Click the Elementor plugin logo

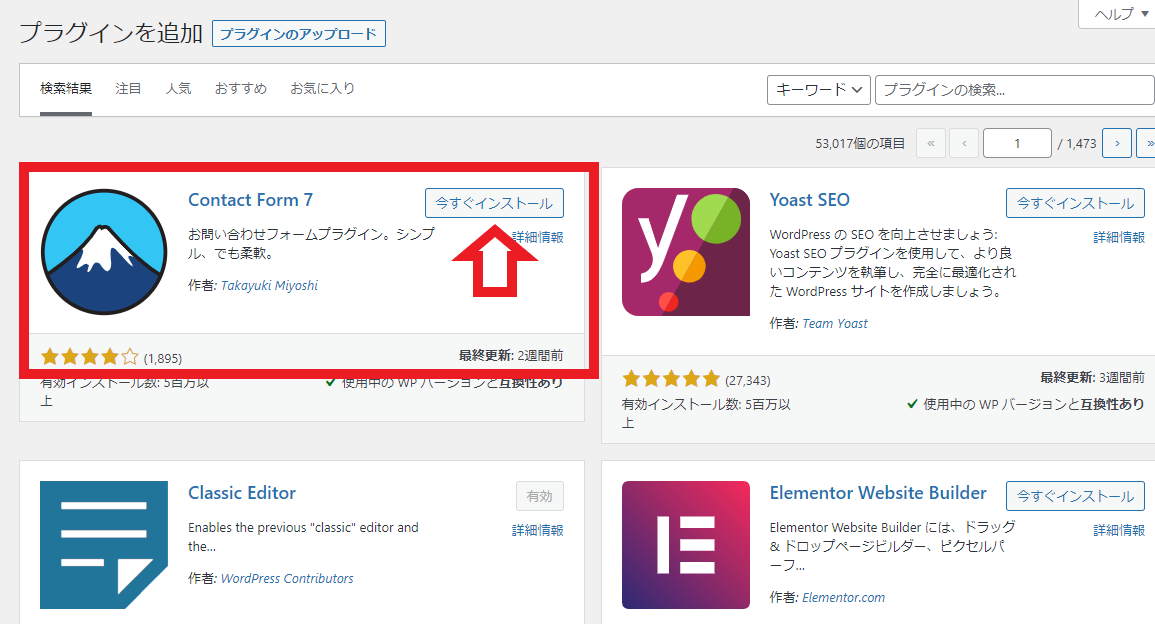[x=686, y=544]
